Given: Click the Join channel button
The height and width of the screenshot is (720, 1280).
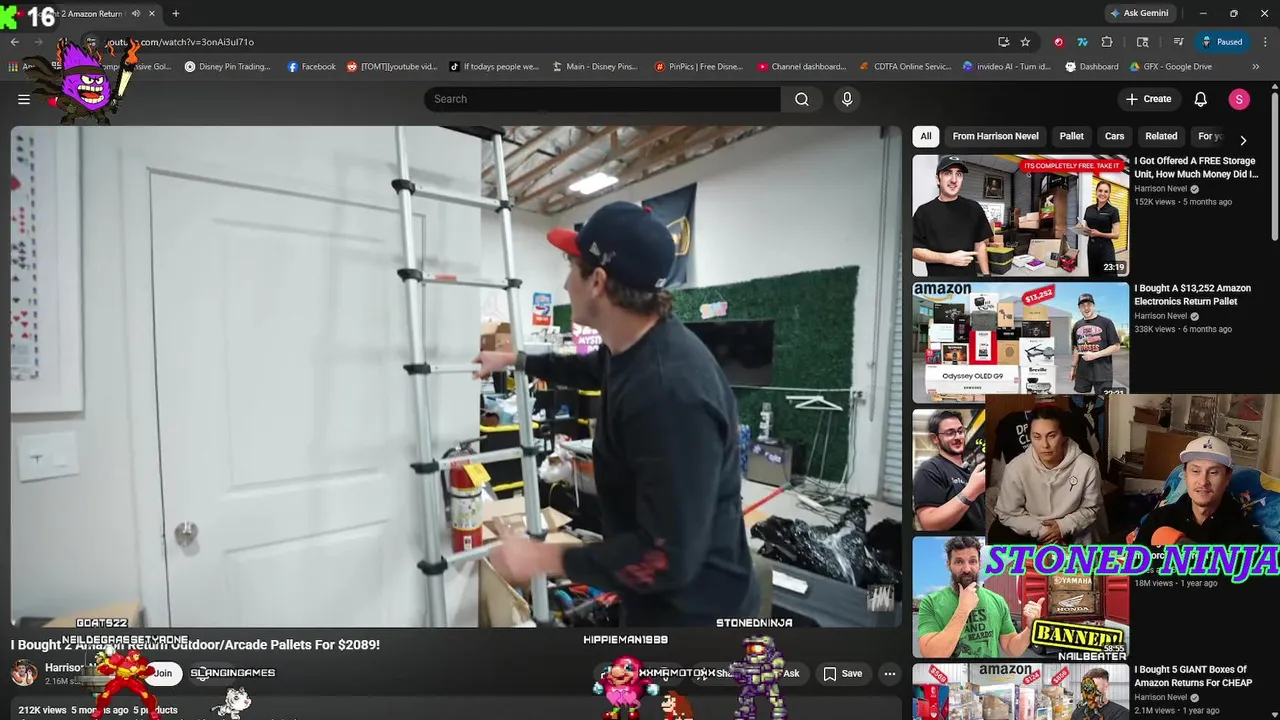Looking at the screenshot, I should click(x=162, y=673).
